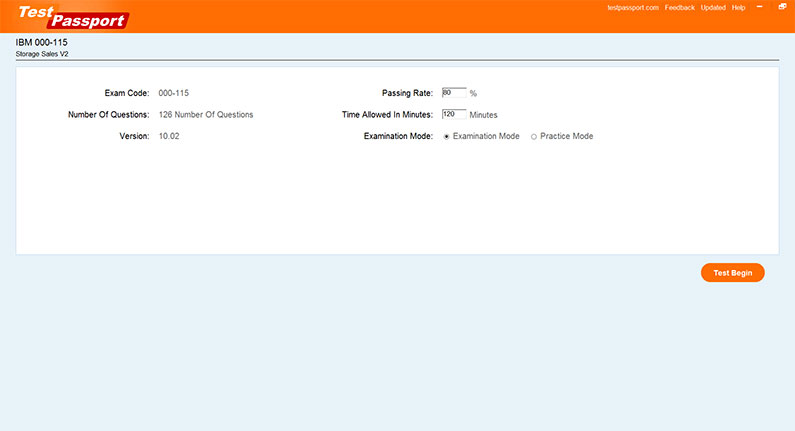Viewport: 795px width, 431px height.
Task: Click the Updated link in the header
Action: tap(713, 8)
